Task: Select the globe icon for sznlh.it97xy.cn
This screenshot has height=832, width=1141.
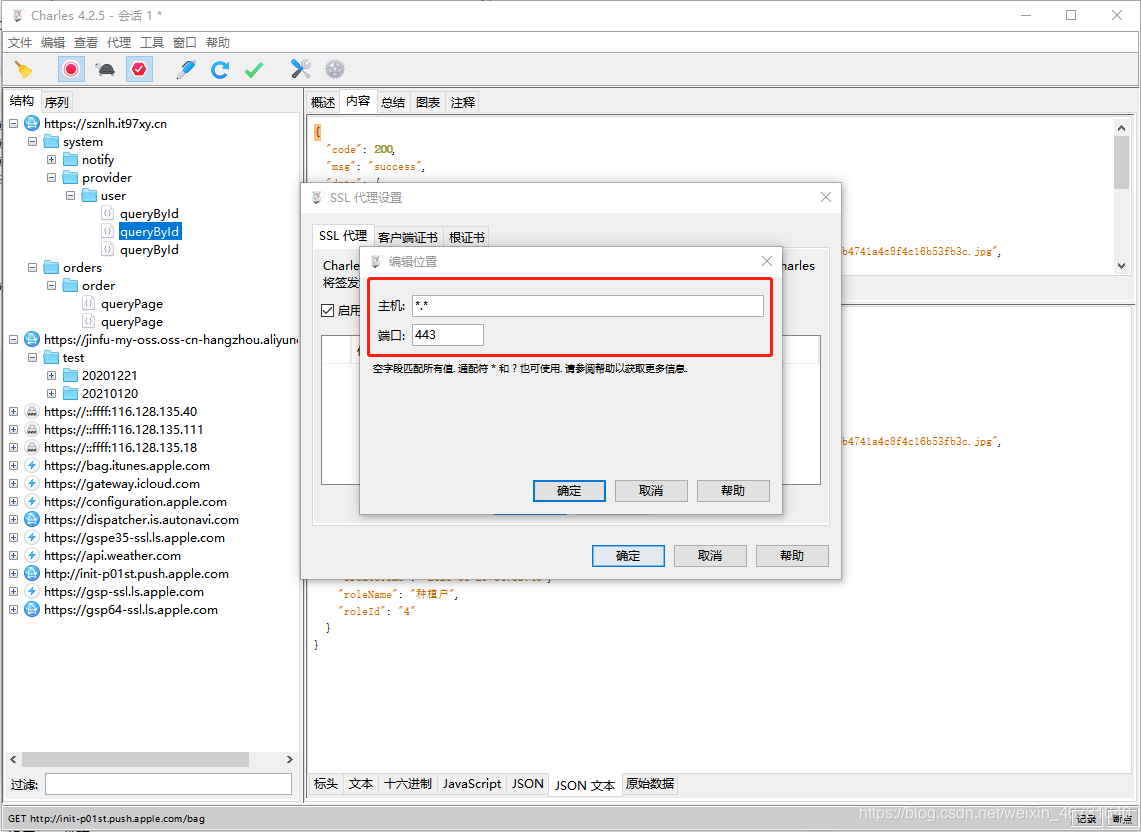Action: [32, 123]
